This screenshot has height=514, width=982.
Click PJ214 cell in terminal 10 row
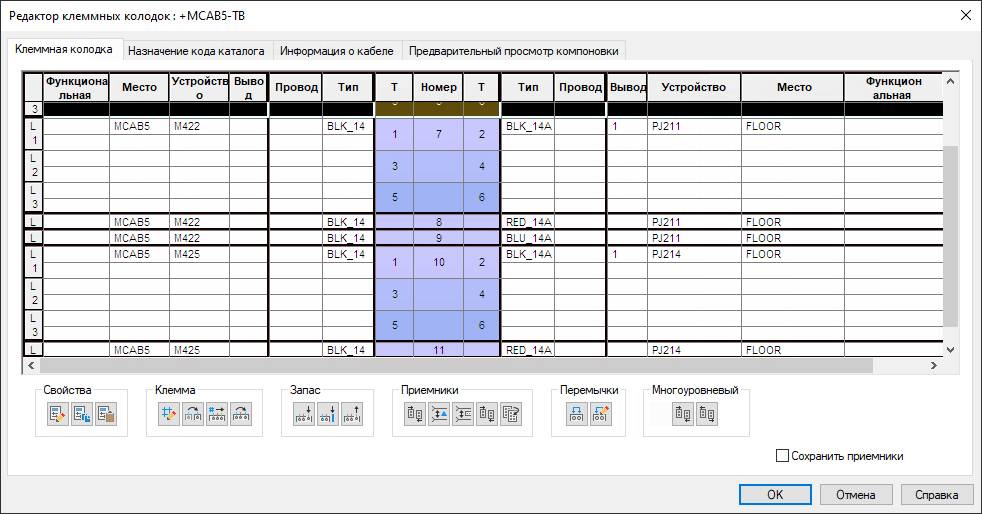(694, 254)
